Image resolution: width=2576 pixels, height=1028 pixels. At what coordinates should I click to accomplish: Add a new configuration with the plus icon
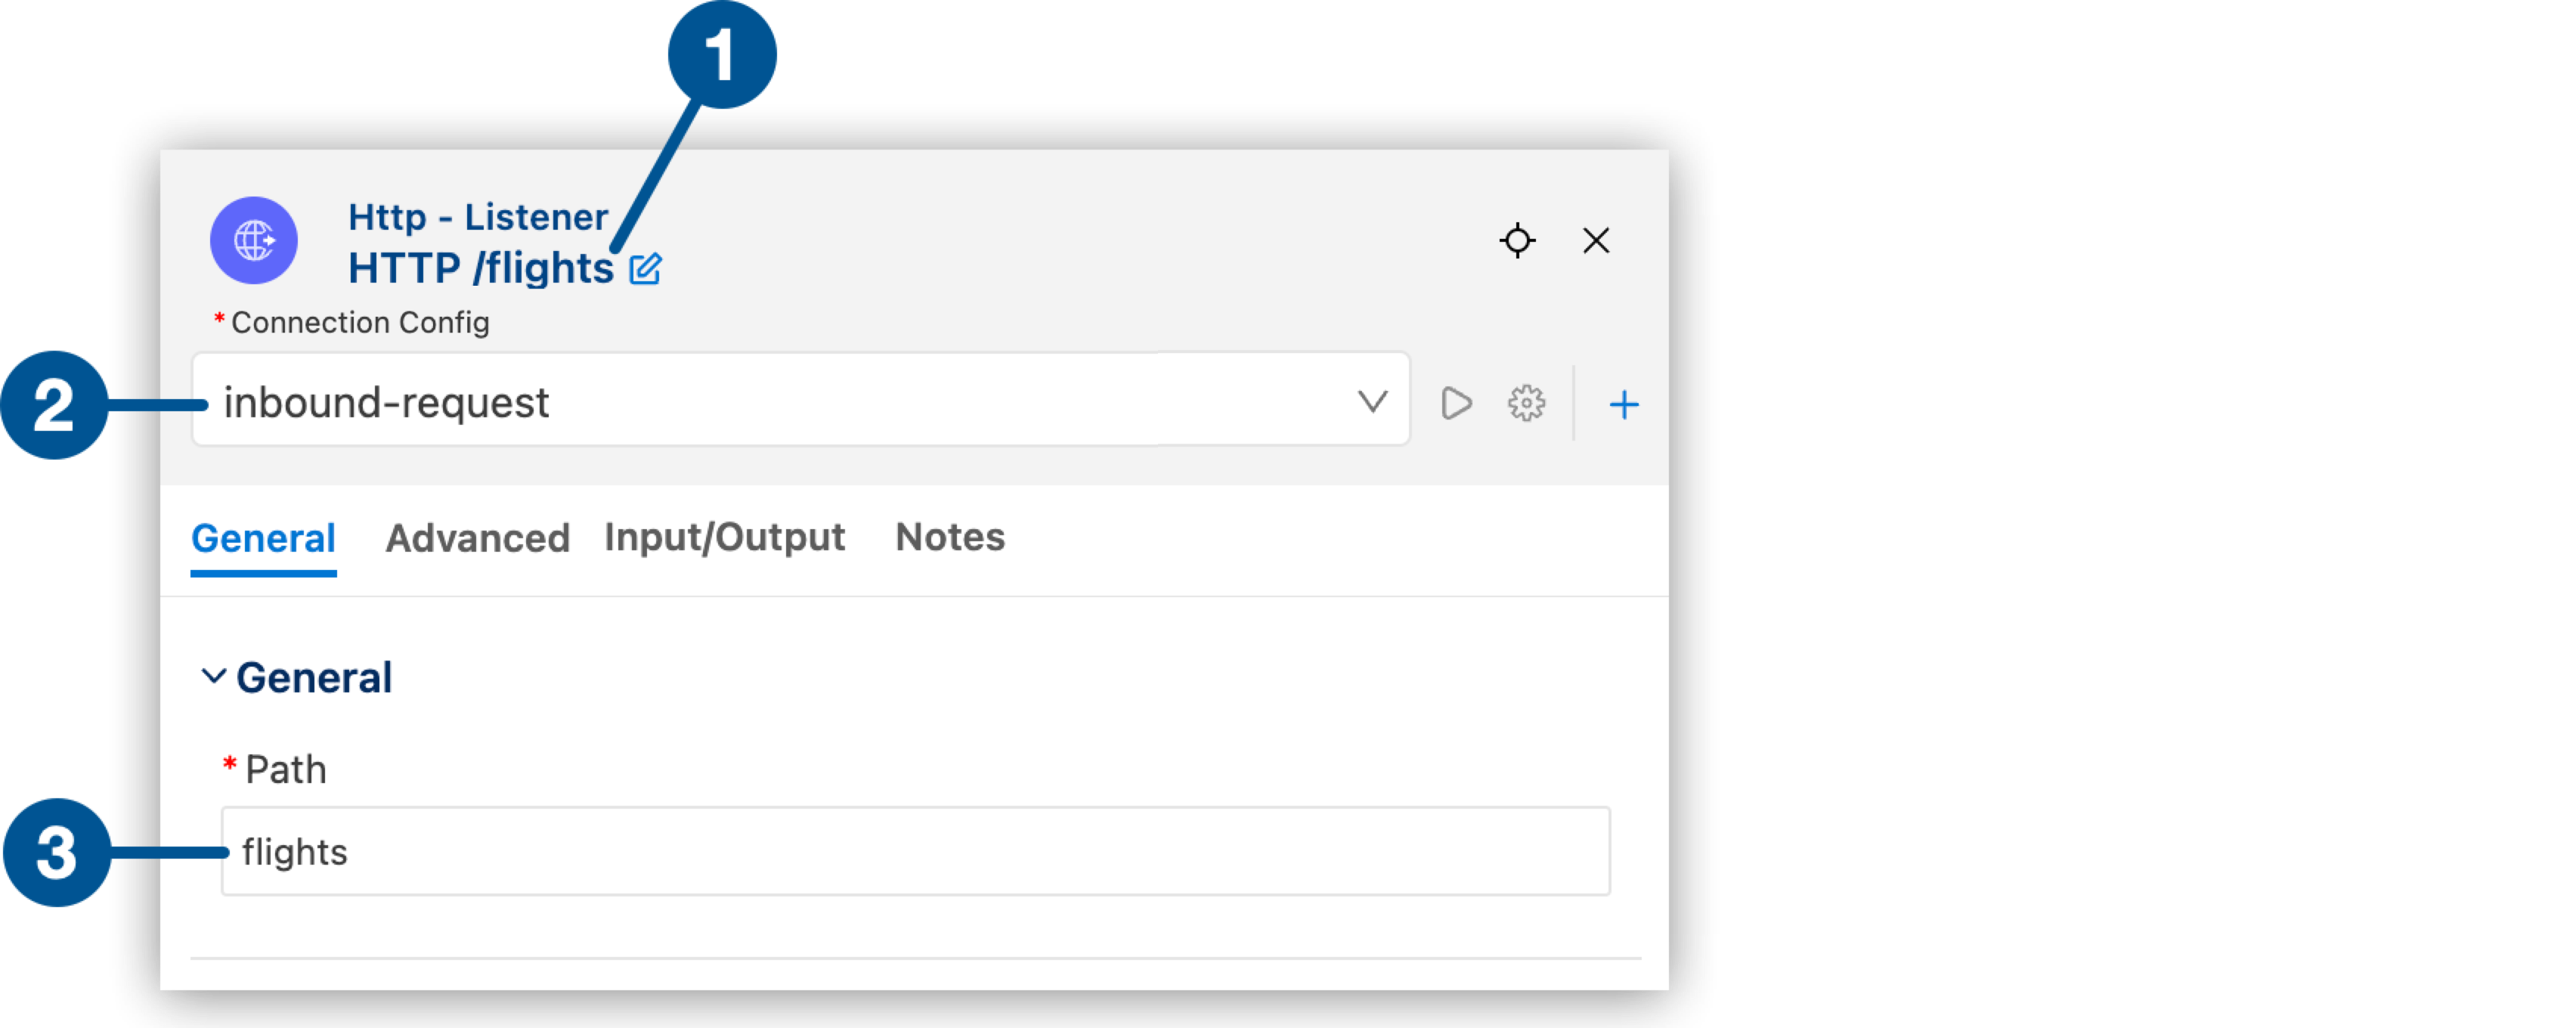point(1623,403)
